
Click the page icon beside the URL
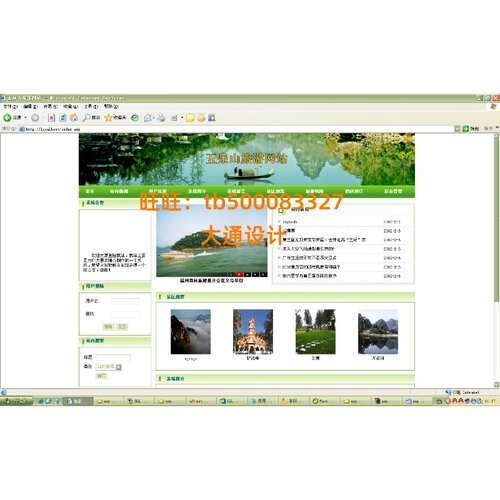tap(22, 129)
